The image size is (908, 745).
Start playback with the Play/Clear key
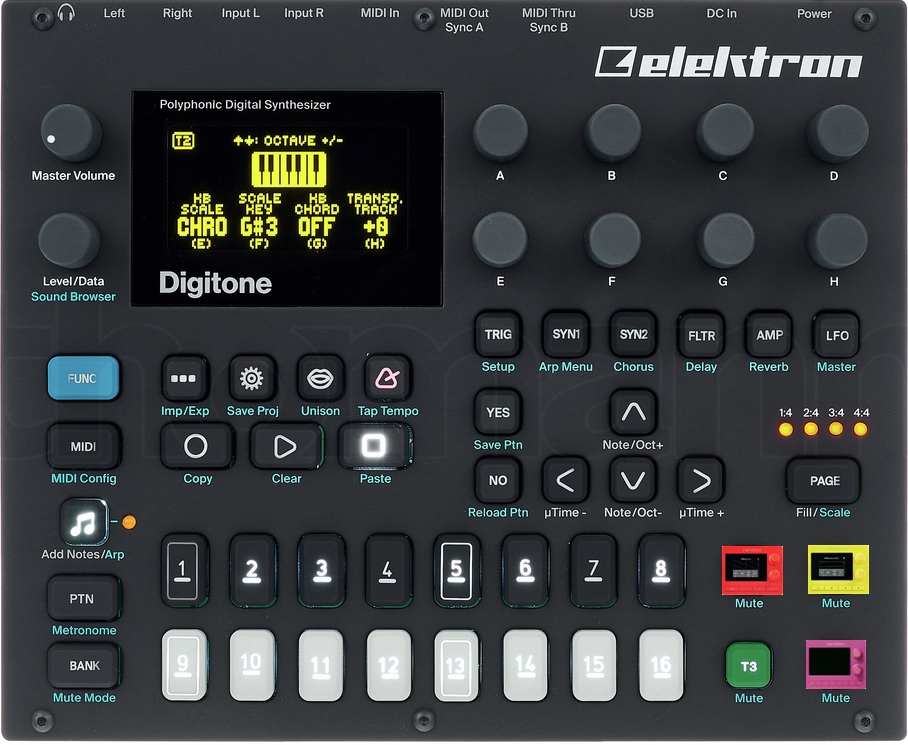[285, 446]
